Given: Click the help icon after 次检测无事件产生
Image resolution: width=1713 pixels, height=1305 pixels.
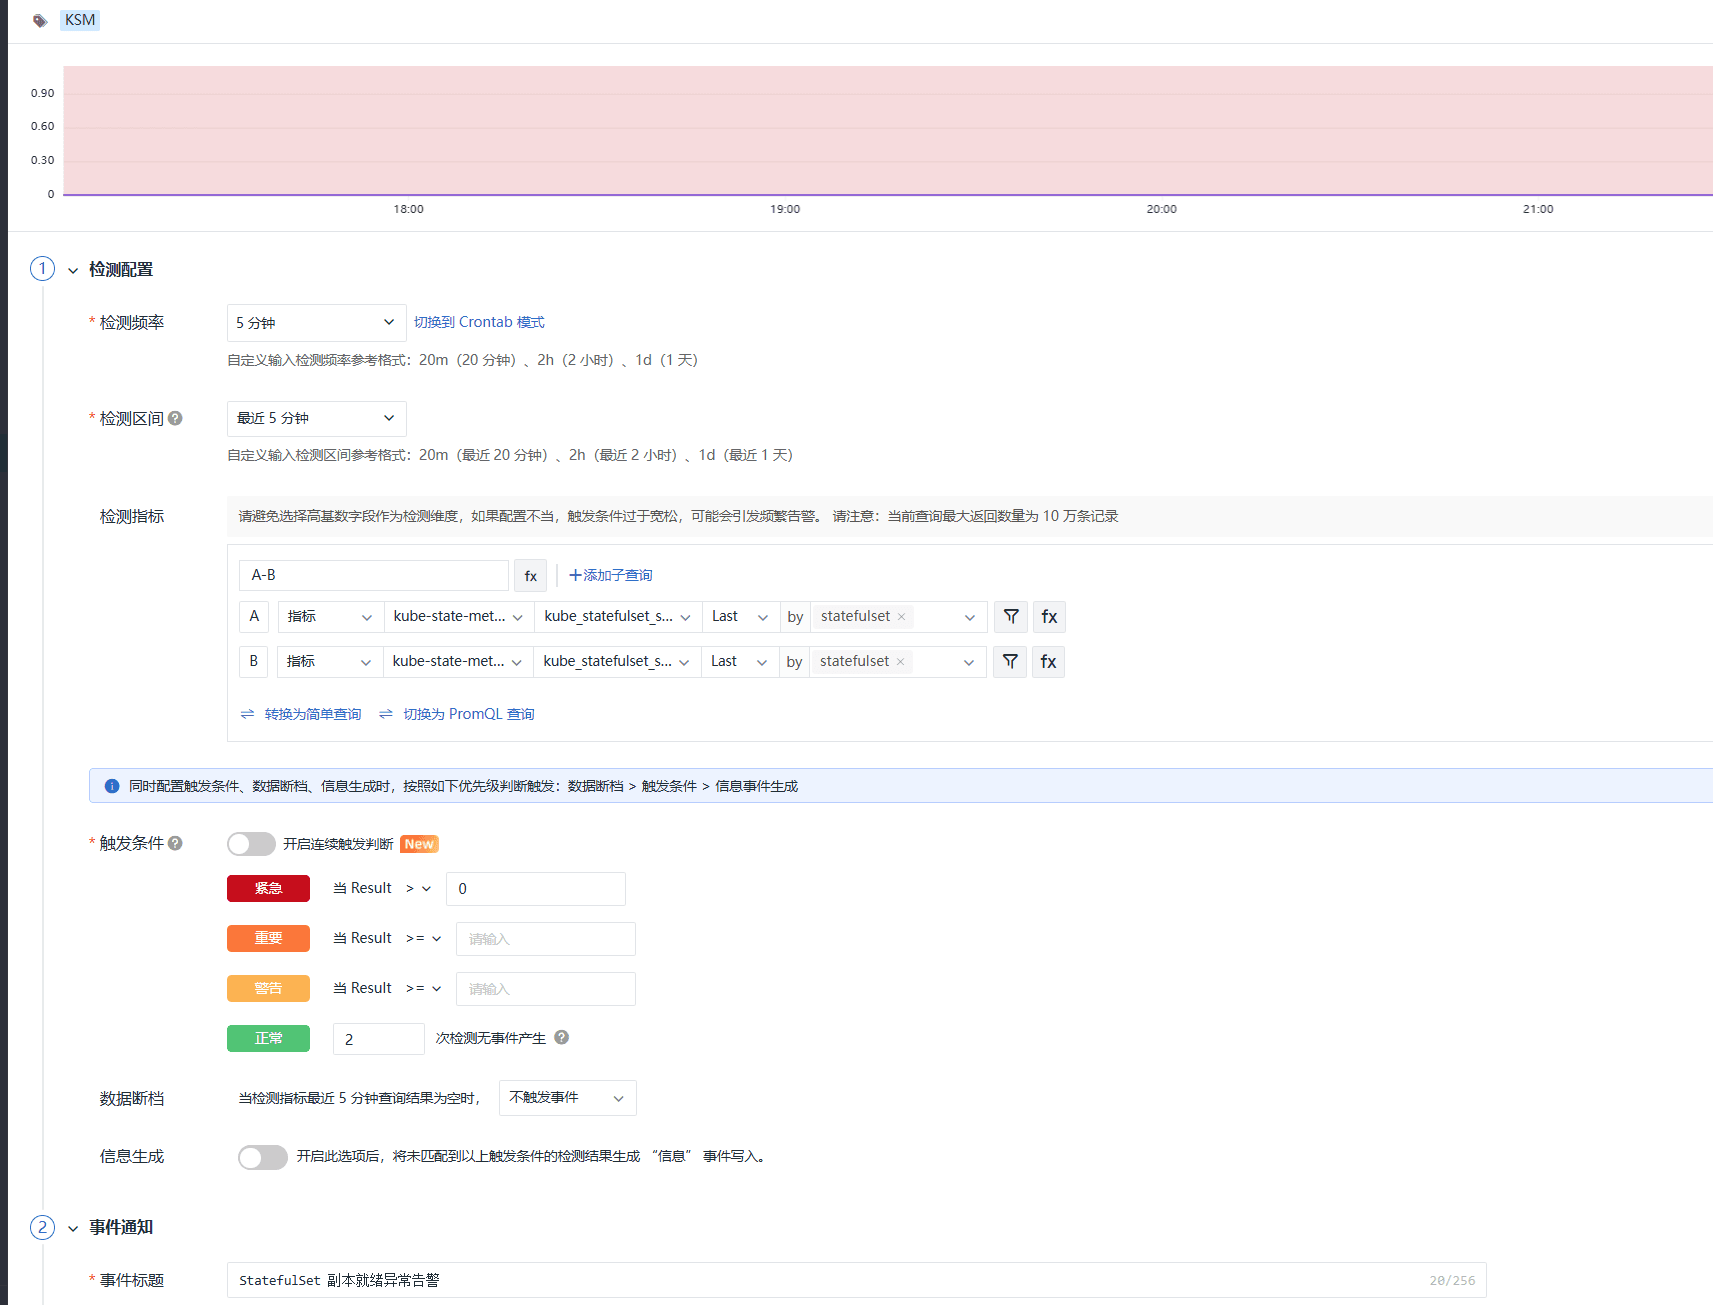Looking at the screenshot, I should [x=562, y=1038].
